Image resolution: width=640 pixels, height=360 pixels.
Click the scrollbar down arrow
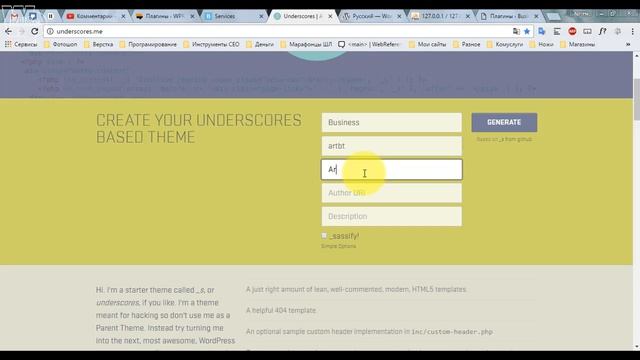coord(636,347)
